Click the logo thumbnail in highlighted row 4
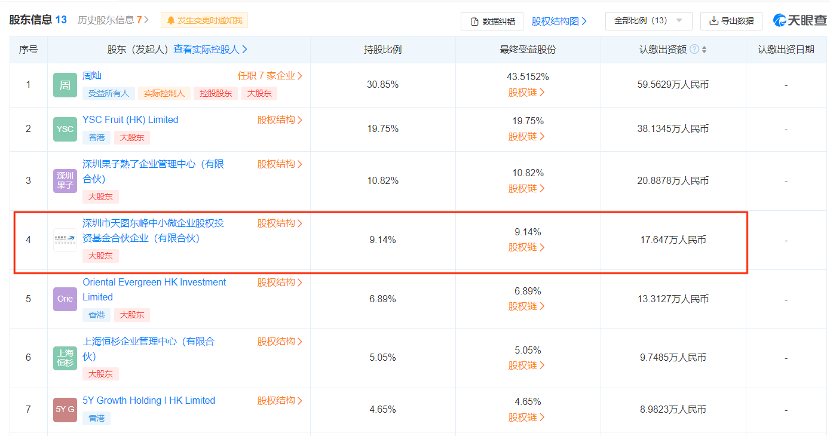The image size is (830, 436). tap(64, 239)
